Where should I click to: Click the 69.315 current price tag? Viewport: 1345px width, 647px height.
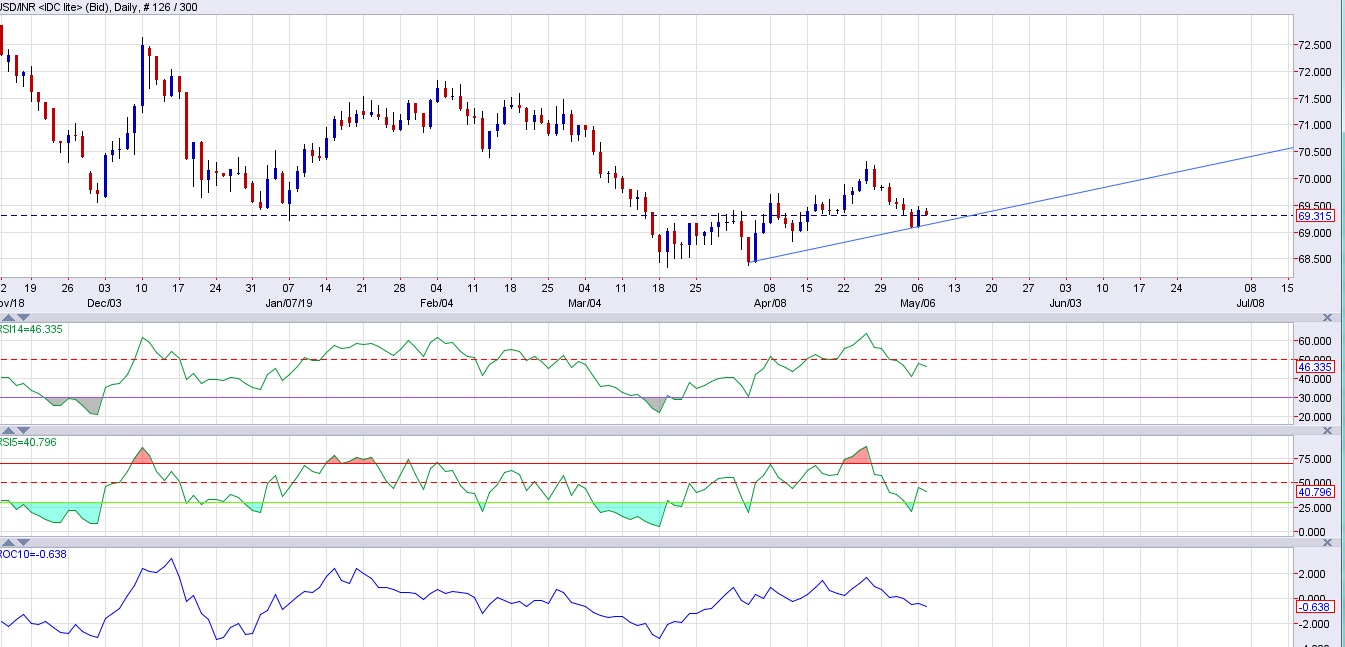pos(1315,216)
